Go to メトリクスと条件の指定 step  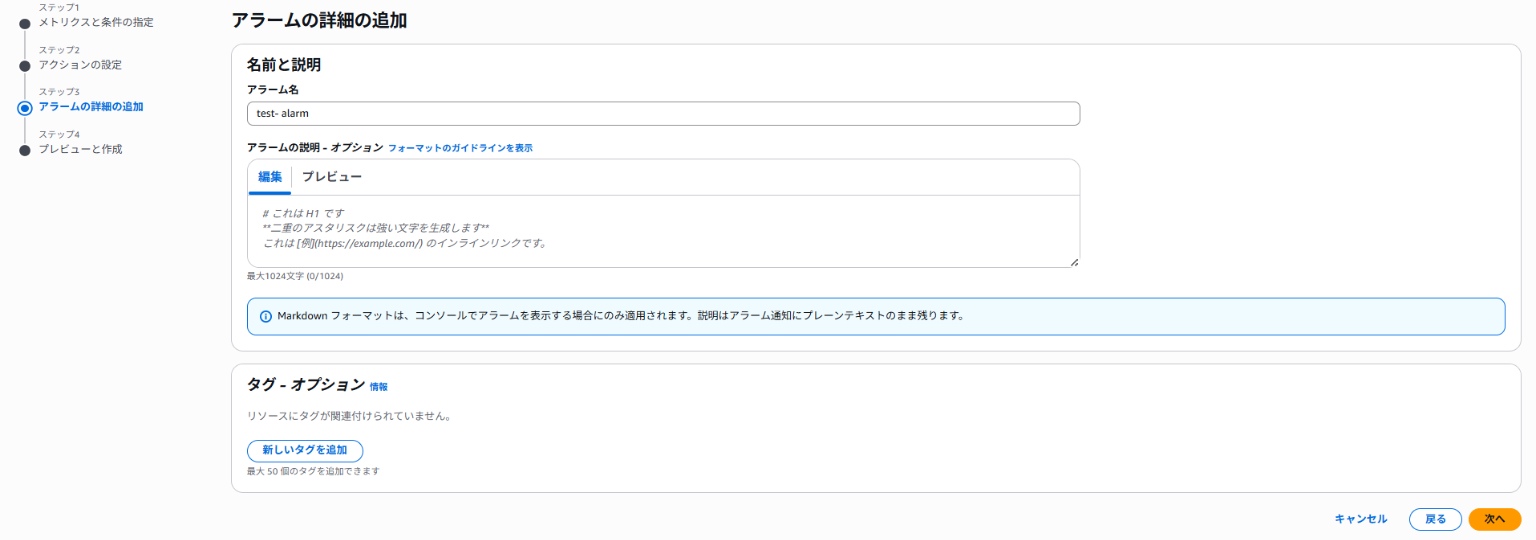[96, 22]
